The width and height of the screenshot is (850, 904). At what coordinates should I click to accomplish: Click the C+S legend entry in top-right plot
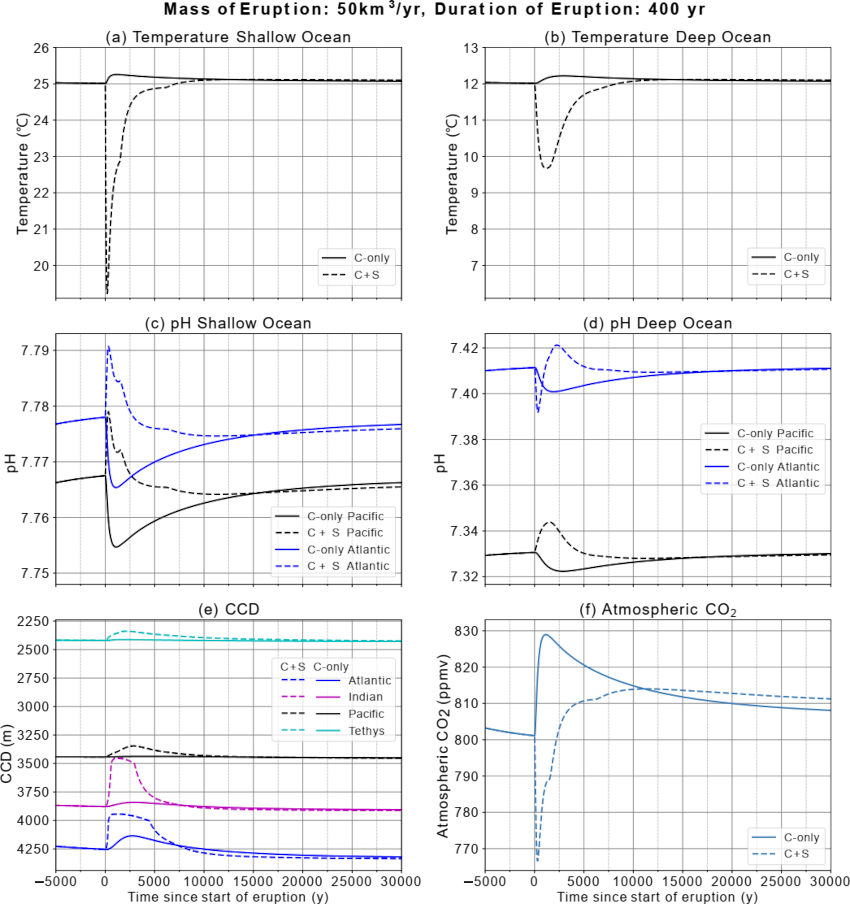click(796, 274)
